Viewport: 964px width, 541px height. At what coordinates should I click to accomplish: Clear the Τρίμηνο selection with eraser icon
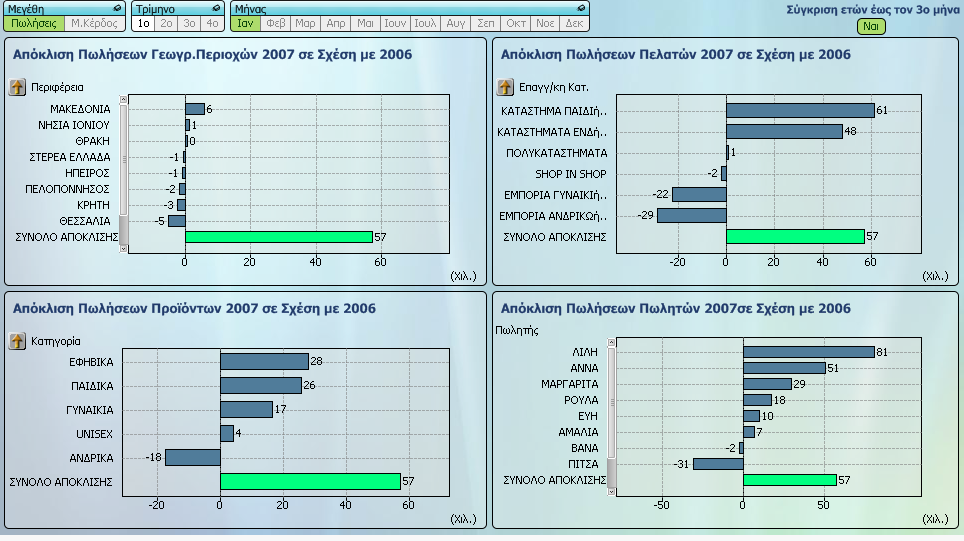[x=216, y=9]
